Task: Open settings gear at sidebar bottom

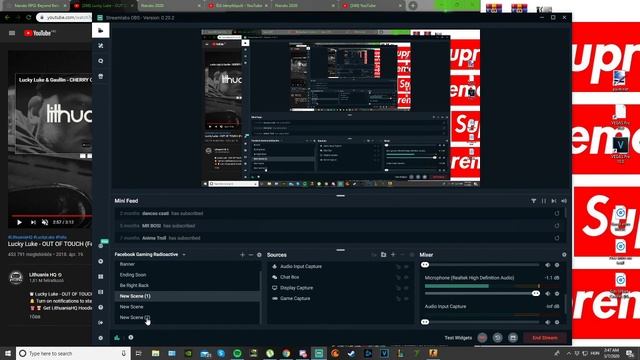Action: [x=100, y=338]
